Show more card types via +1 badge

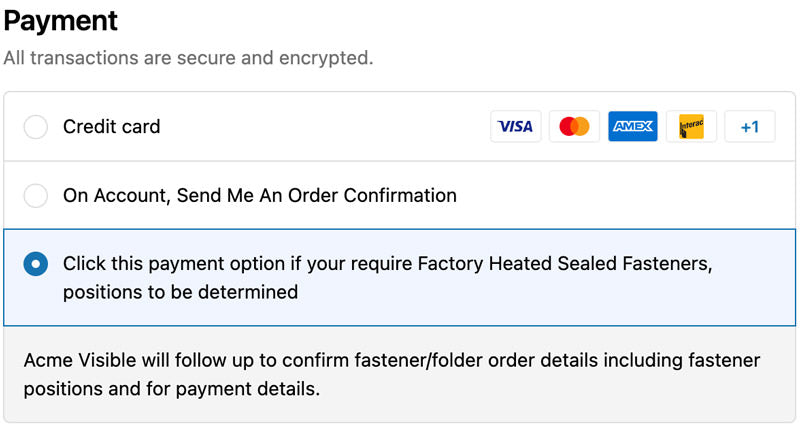coord(750,127)
